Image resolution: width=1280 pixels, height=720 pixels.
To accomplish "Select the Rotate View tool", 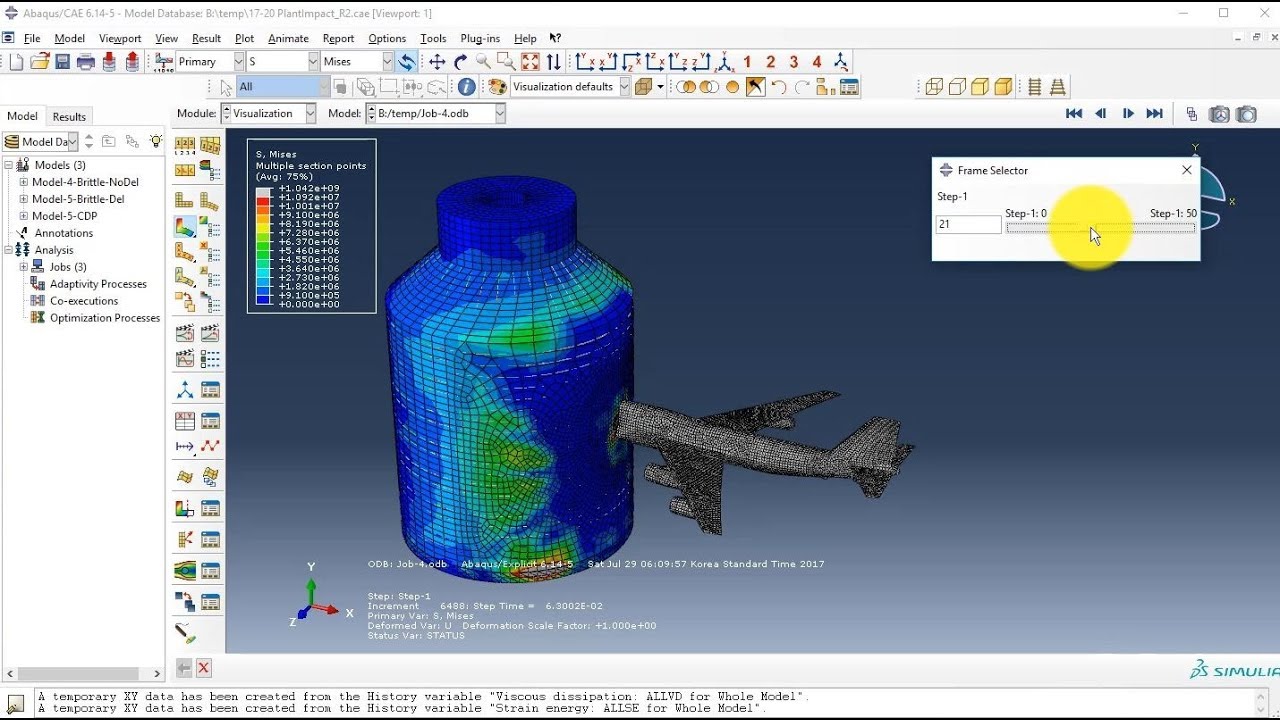I will pyautogui.click(x=460, y=62).
